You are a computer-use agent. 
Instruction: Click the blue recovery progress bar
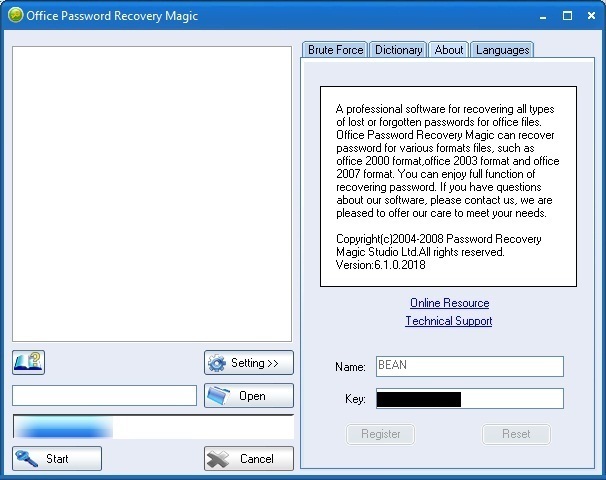click(x=153, y=427)
